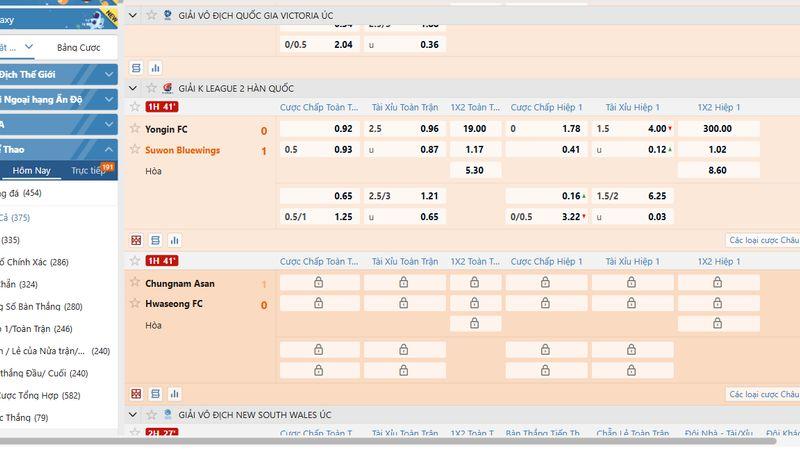Collapse Giải Vô Địch New South Wales section

[135, 415]
